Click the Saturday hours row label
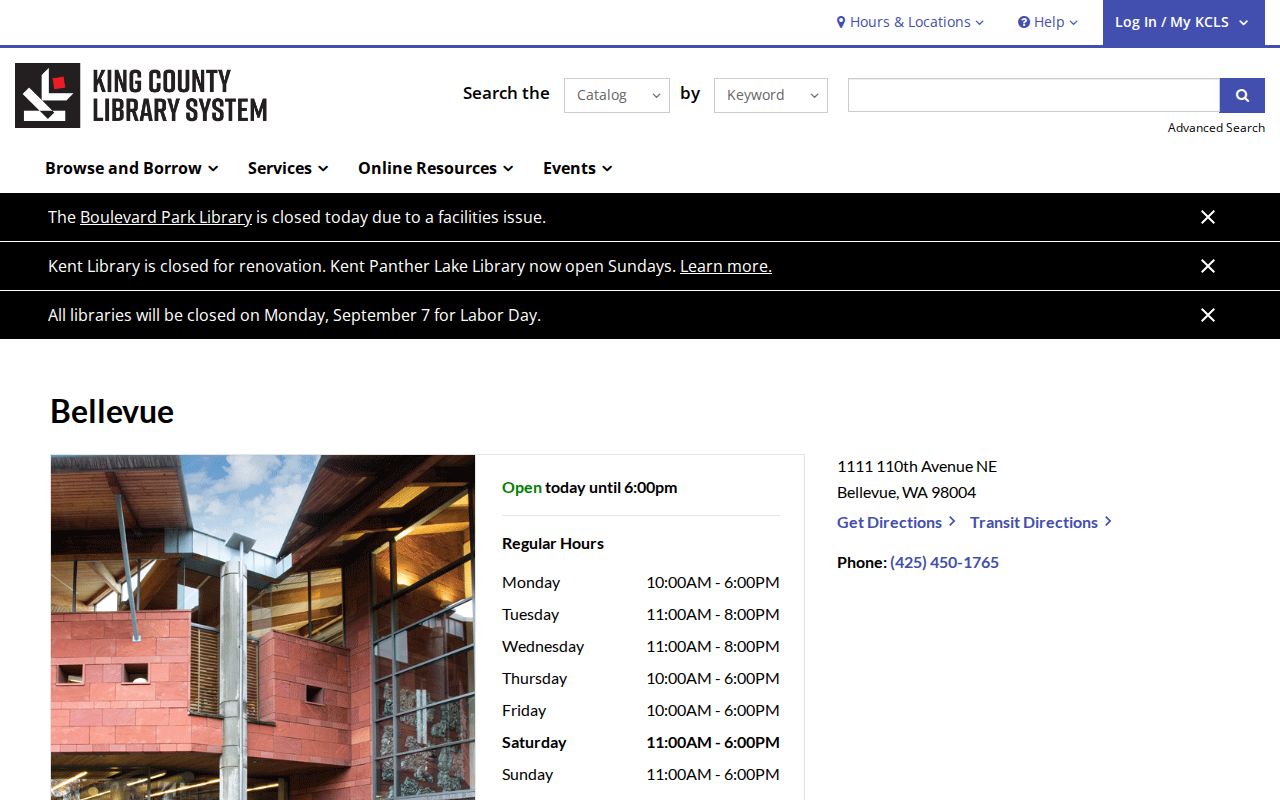Screen dimensions: 1280x800 click(534, 742)
